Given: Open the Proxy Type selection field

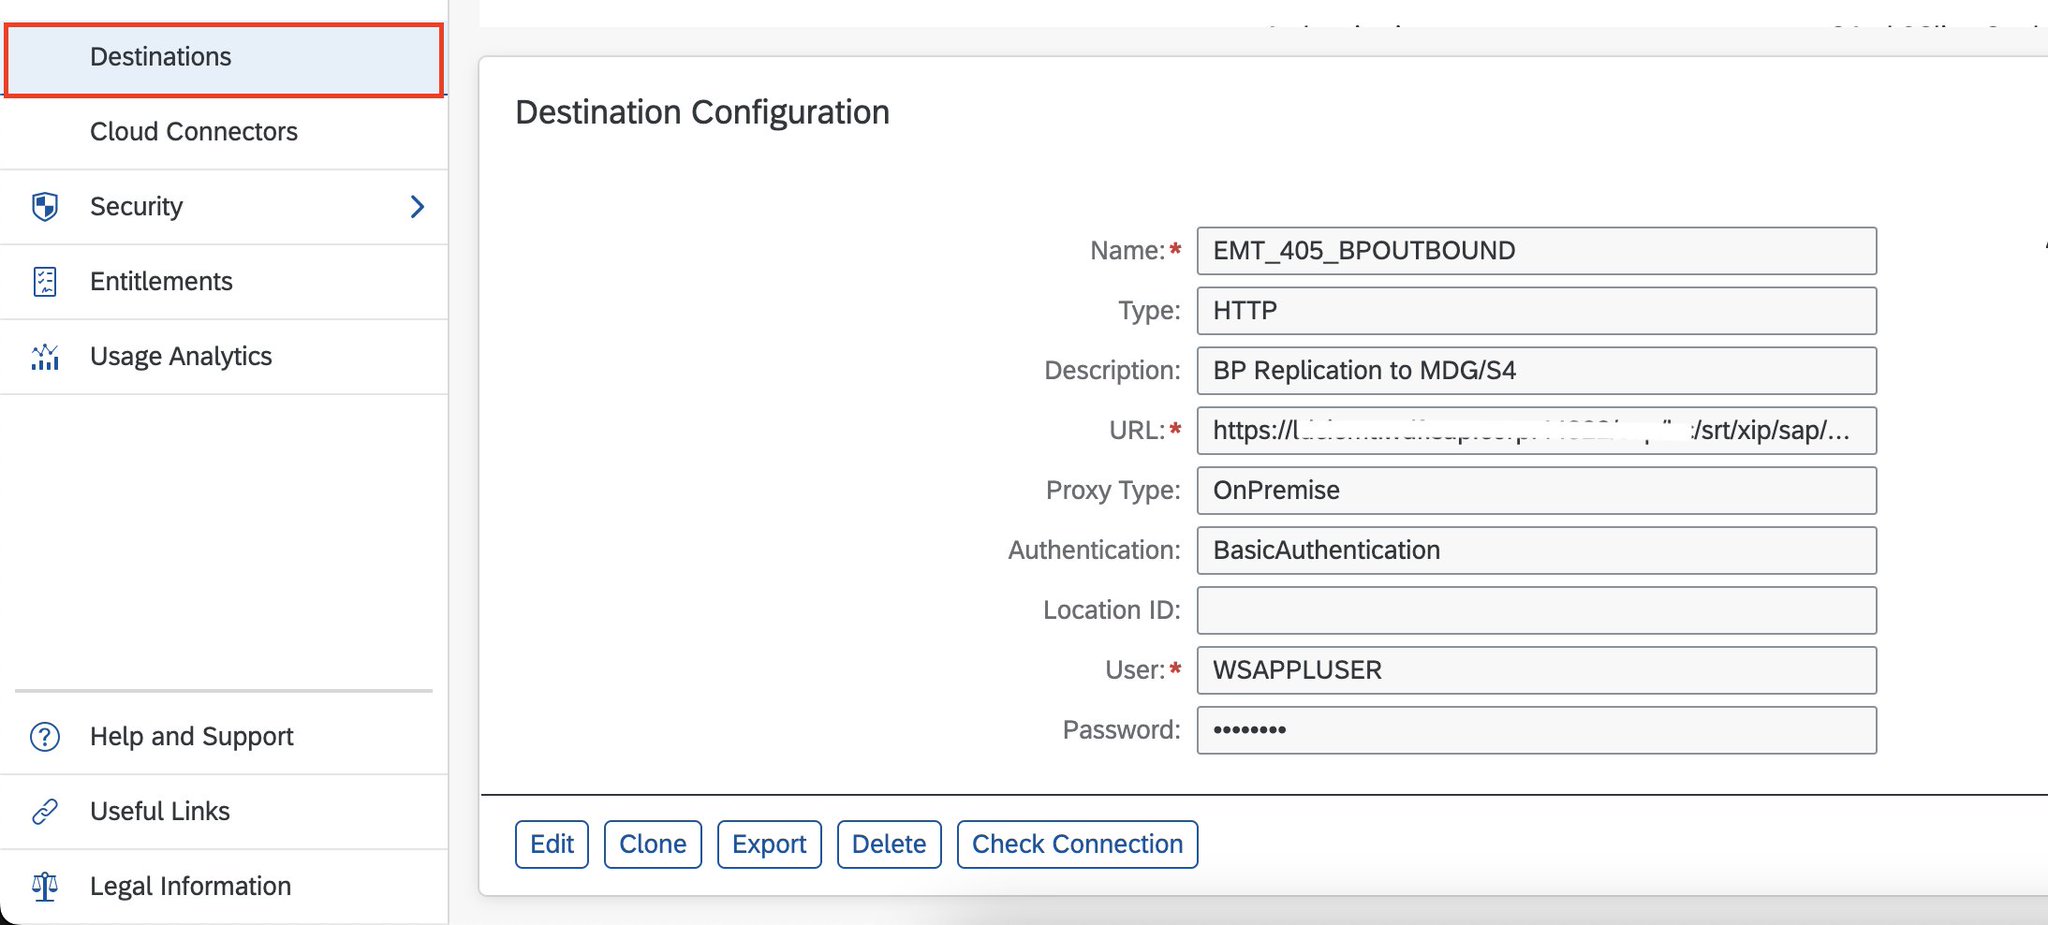Looking at the screenshot, I should coord(1536,490).
